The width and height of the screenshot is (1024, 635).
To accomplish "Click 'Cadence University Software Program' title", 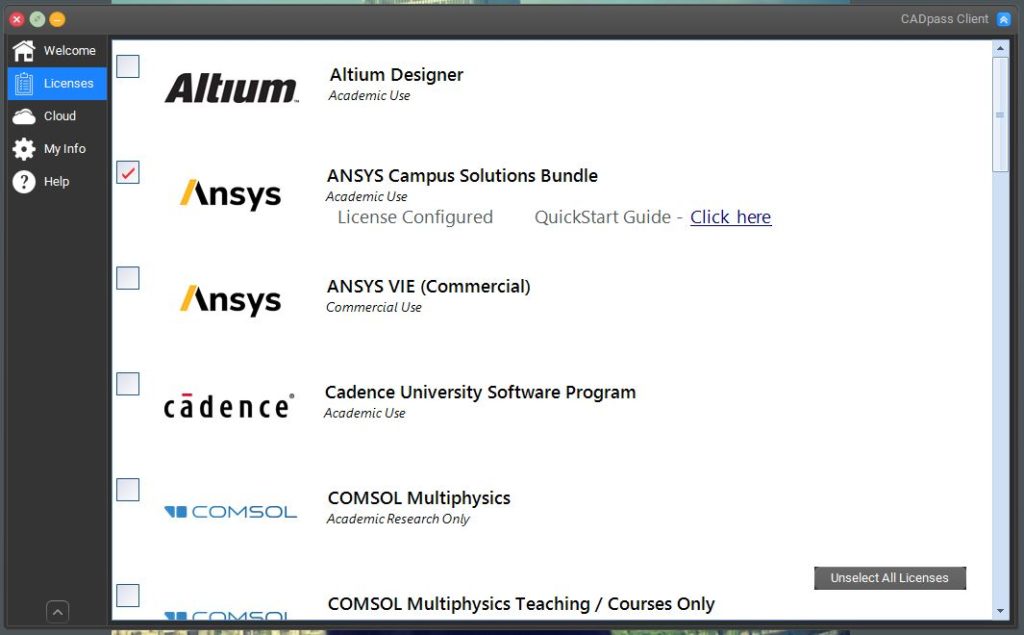I will pos(480,393).
